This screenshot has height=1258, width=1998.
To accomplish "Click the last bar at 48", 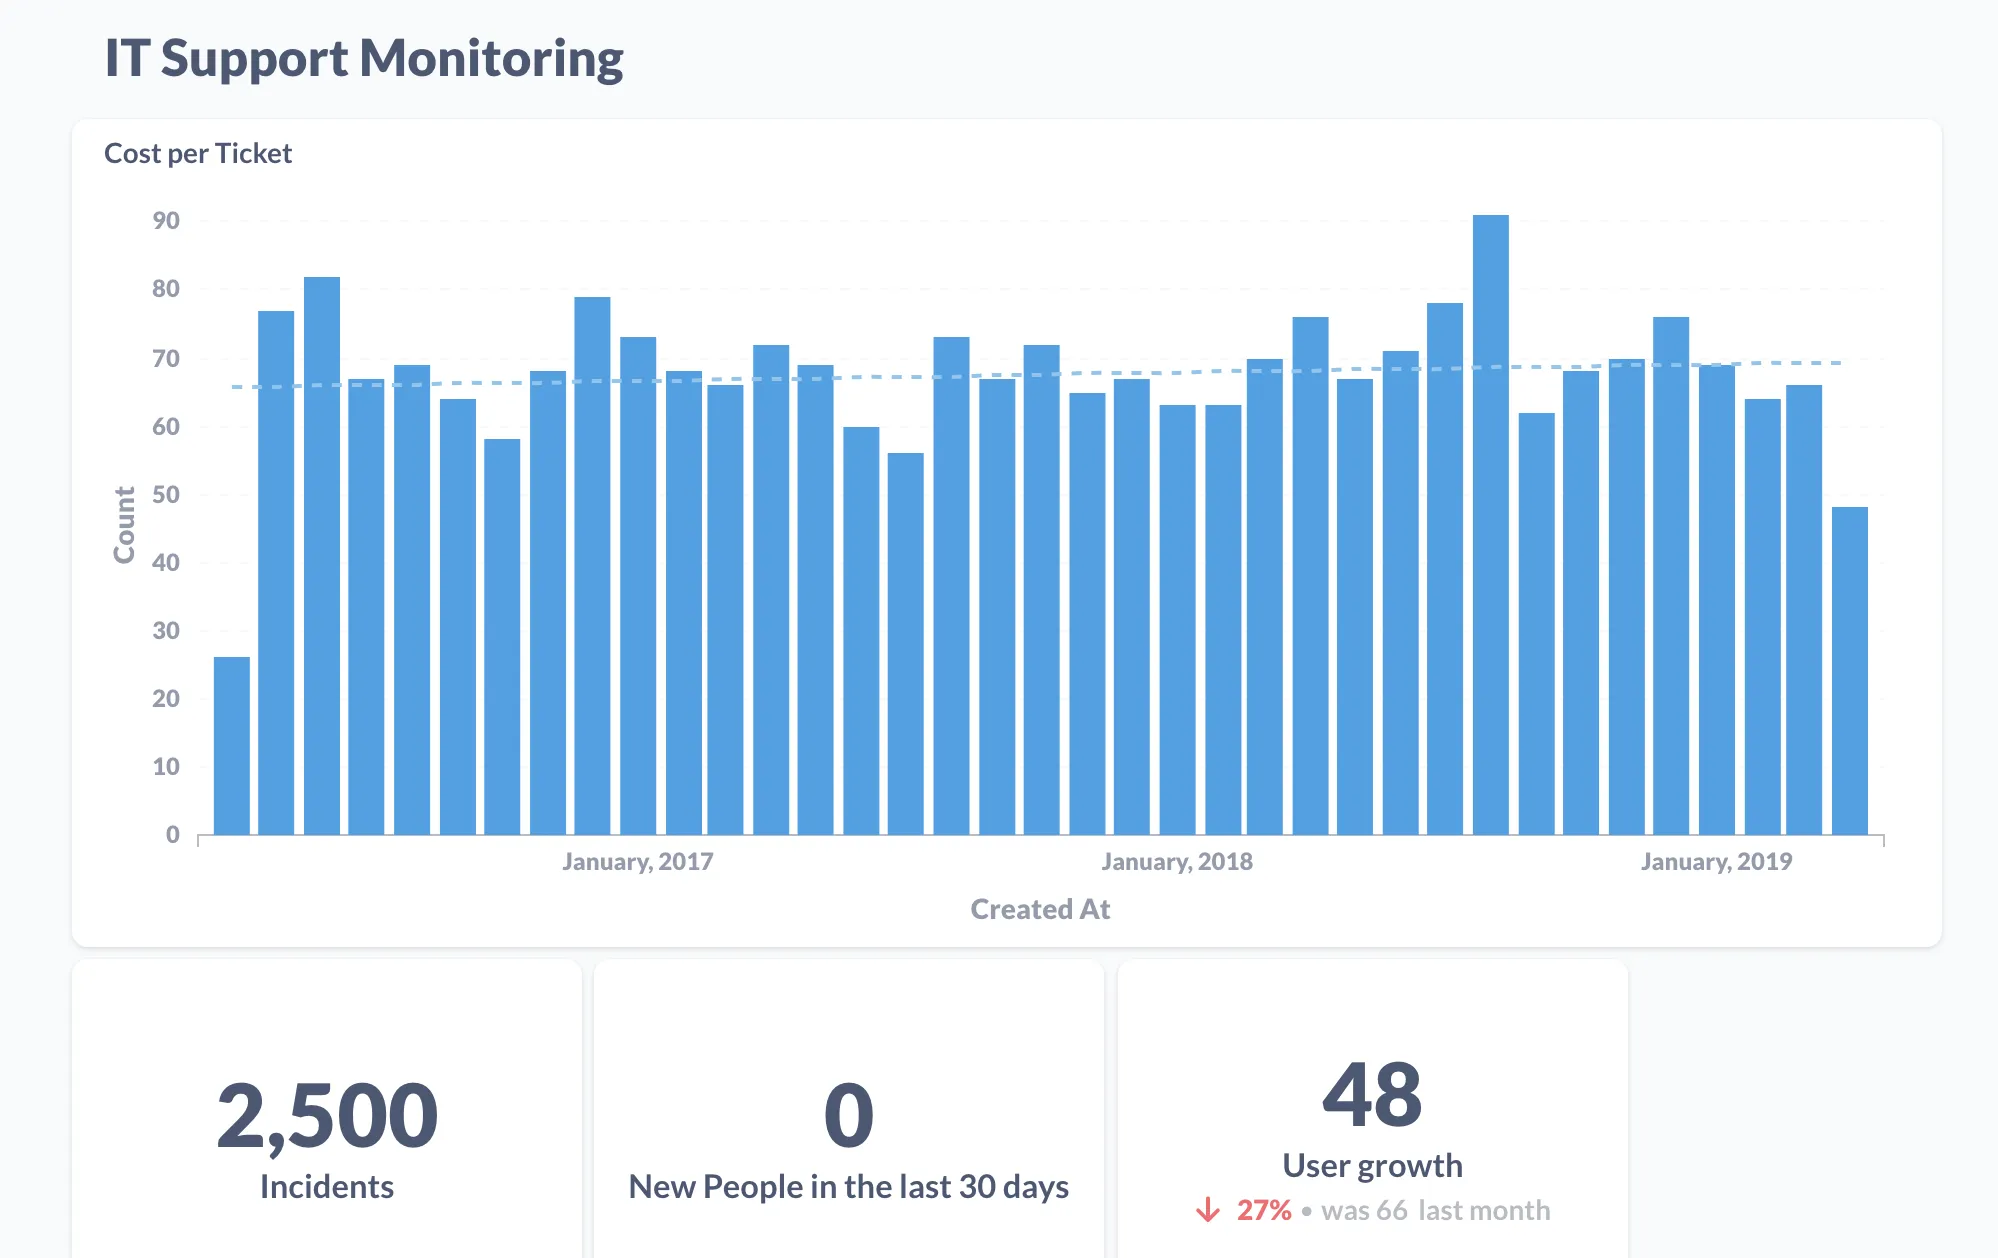I will pos(1850,670).
